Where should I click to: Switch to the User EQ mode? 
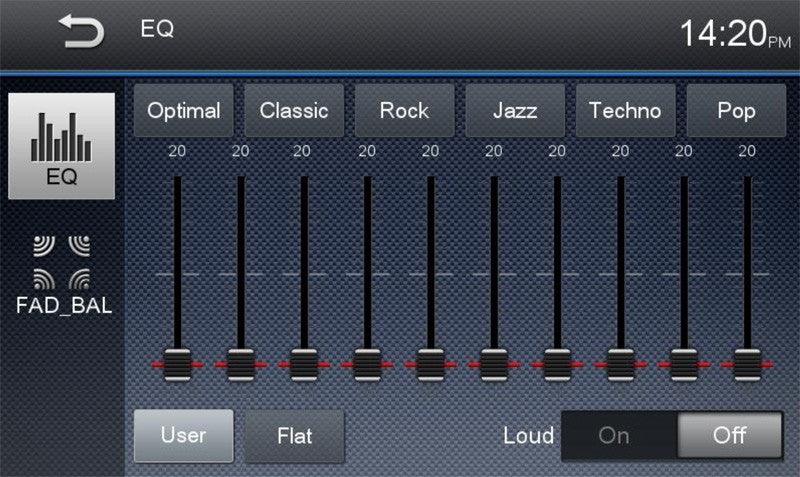click(184, 436)
